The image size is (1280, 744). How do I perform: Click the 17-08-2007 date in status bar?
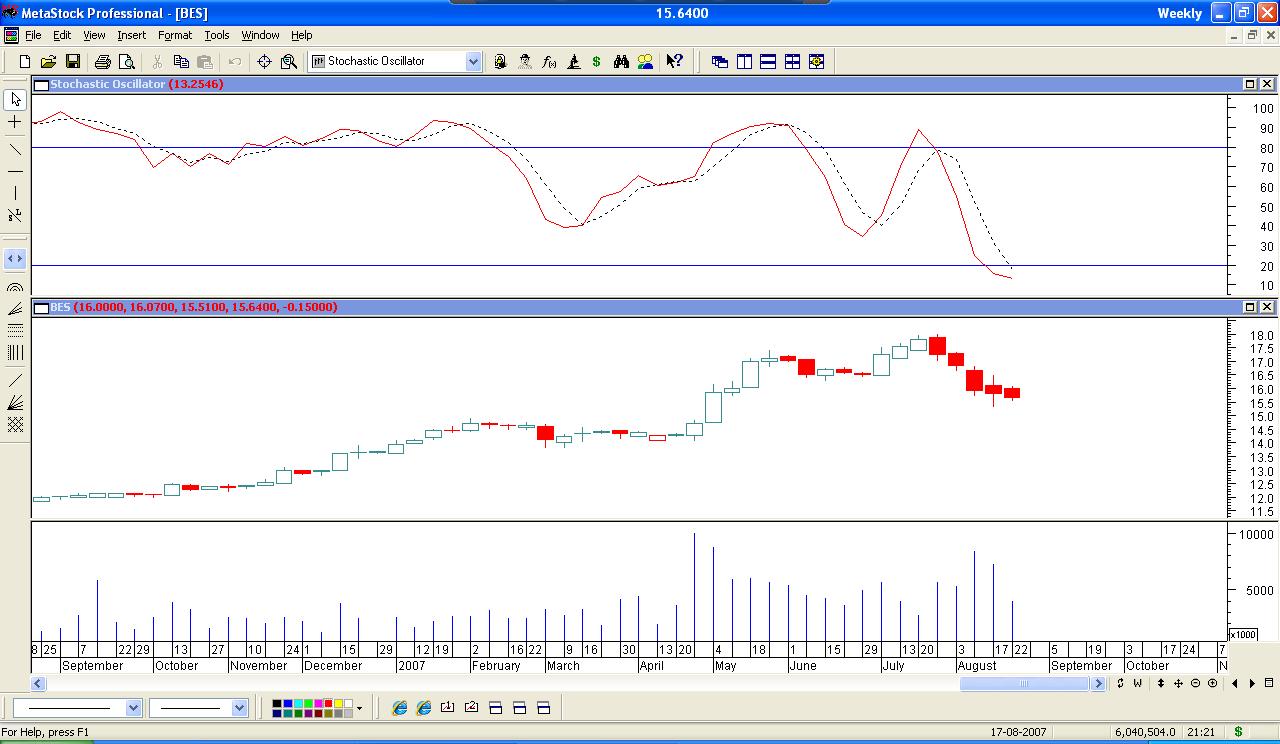[1019, 732]
